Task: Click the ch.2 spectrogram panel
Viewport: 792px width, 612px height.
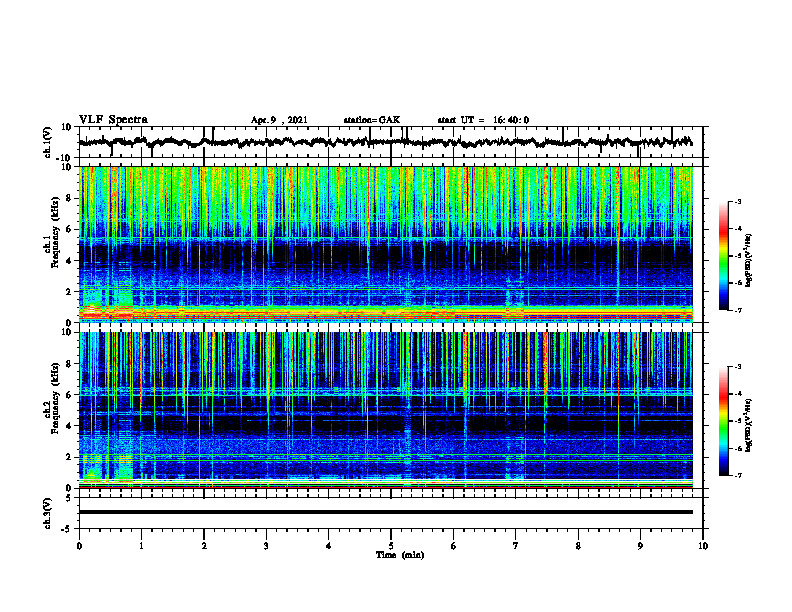Action: 385,410
